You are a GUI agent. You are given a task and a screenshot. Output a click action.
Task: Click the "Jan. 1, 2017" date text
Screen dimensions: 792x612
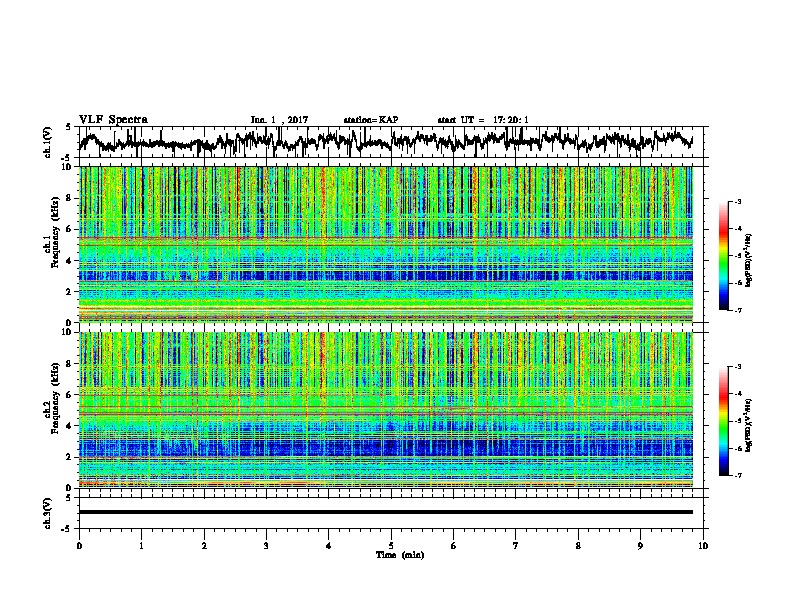pos(279,120)
